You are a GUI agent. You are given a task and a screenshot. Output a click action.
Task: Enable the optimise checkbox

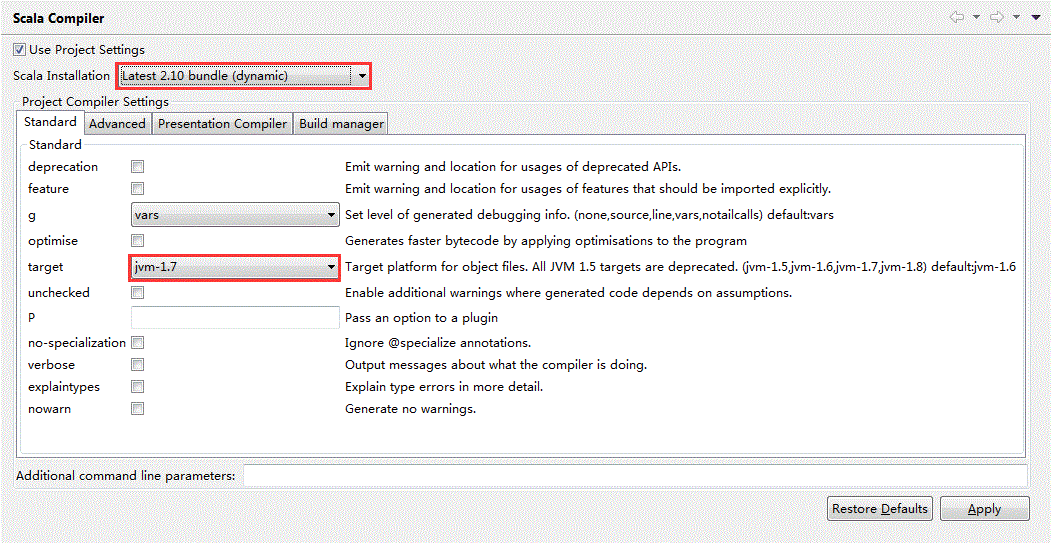(x=137, y=240)
